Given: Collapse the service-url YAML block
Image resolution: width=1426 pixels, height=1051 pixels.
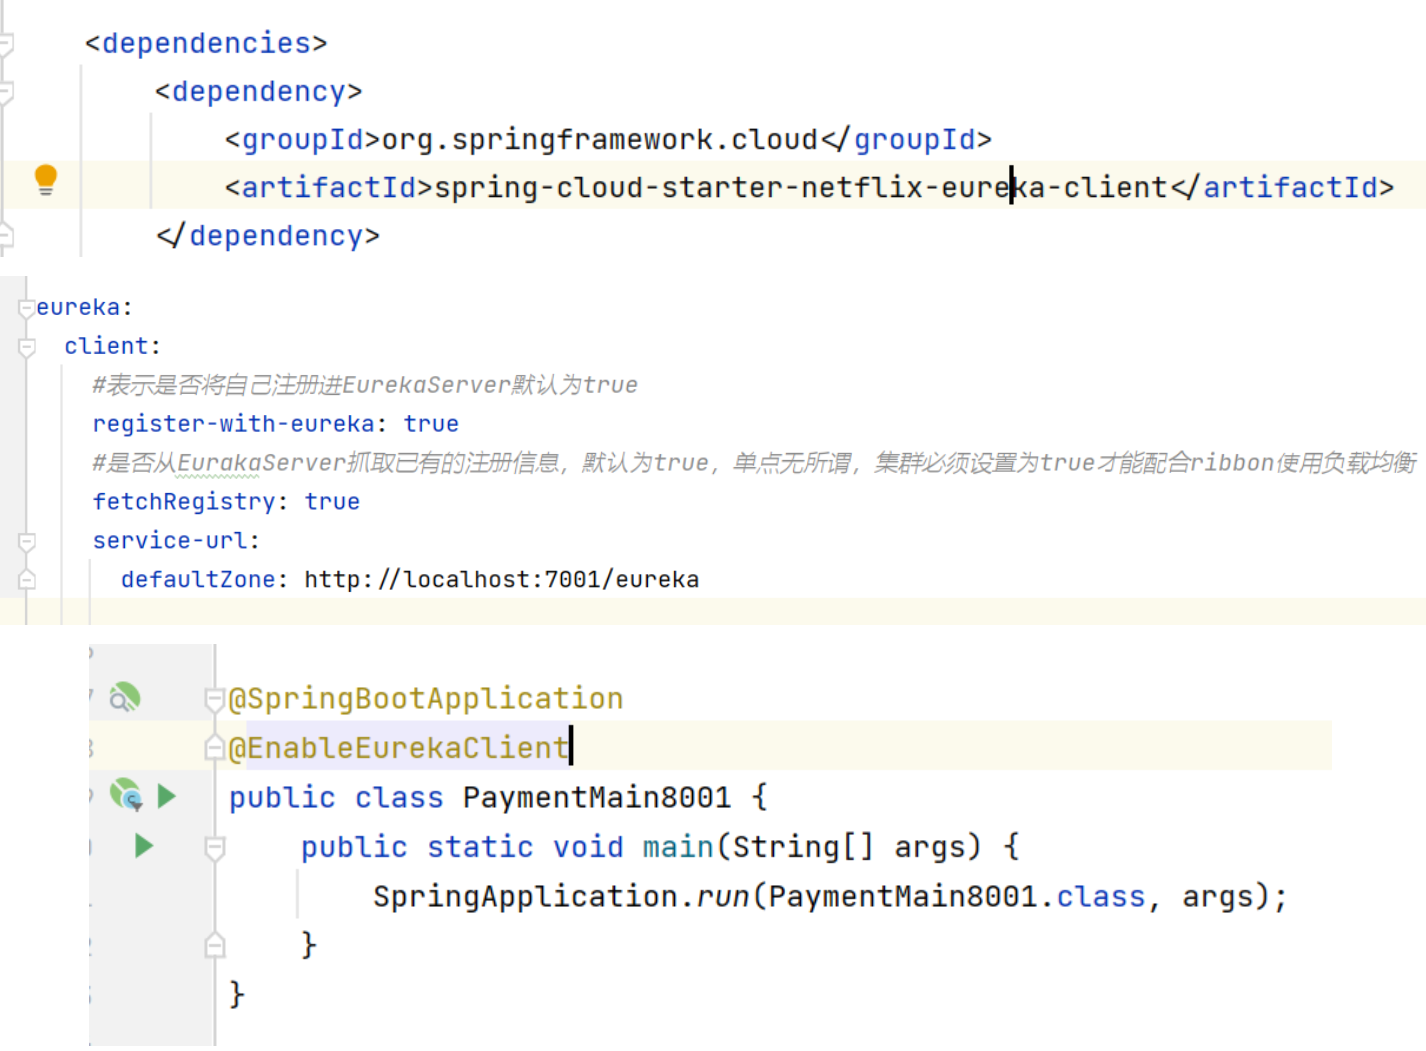Looking at the screenshot, I should tap(27, 541).
